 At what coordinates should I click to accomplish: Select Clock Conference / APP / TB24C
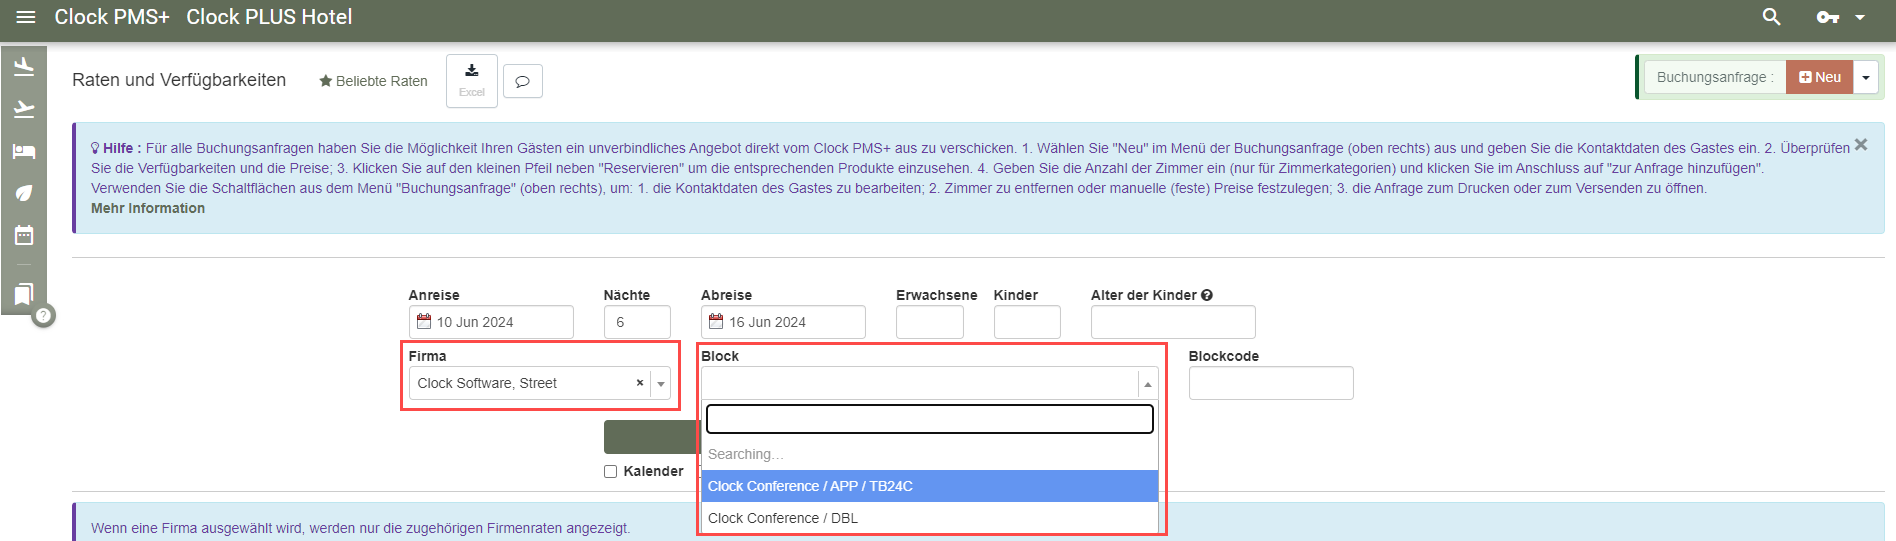tap(930, 486)
